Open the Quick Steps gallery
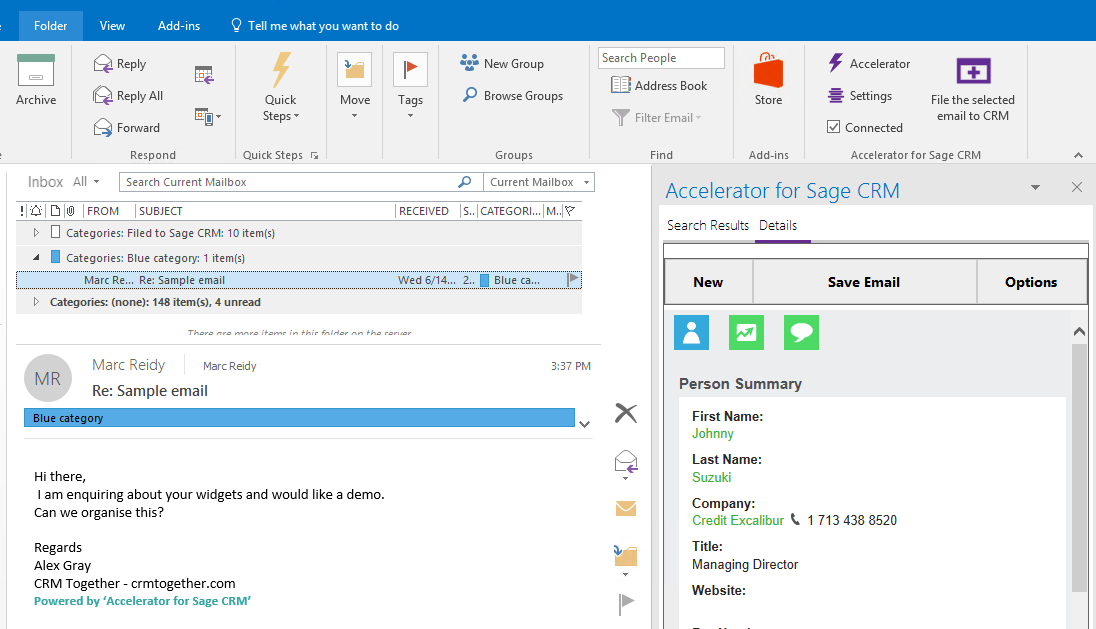The height and width of the screenshot is (629, 1096). tap(281, 87)
